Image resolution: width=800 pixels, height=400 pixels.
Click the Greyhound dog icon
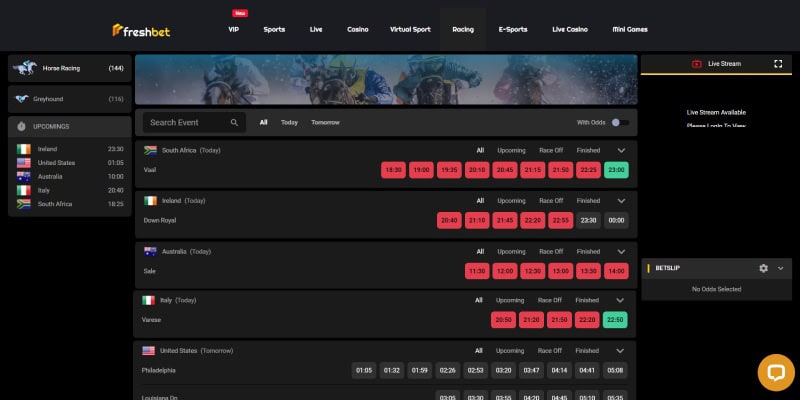click(23, 99)
